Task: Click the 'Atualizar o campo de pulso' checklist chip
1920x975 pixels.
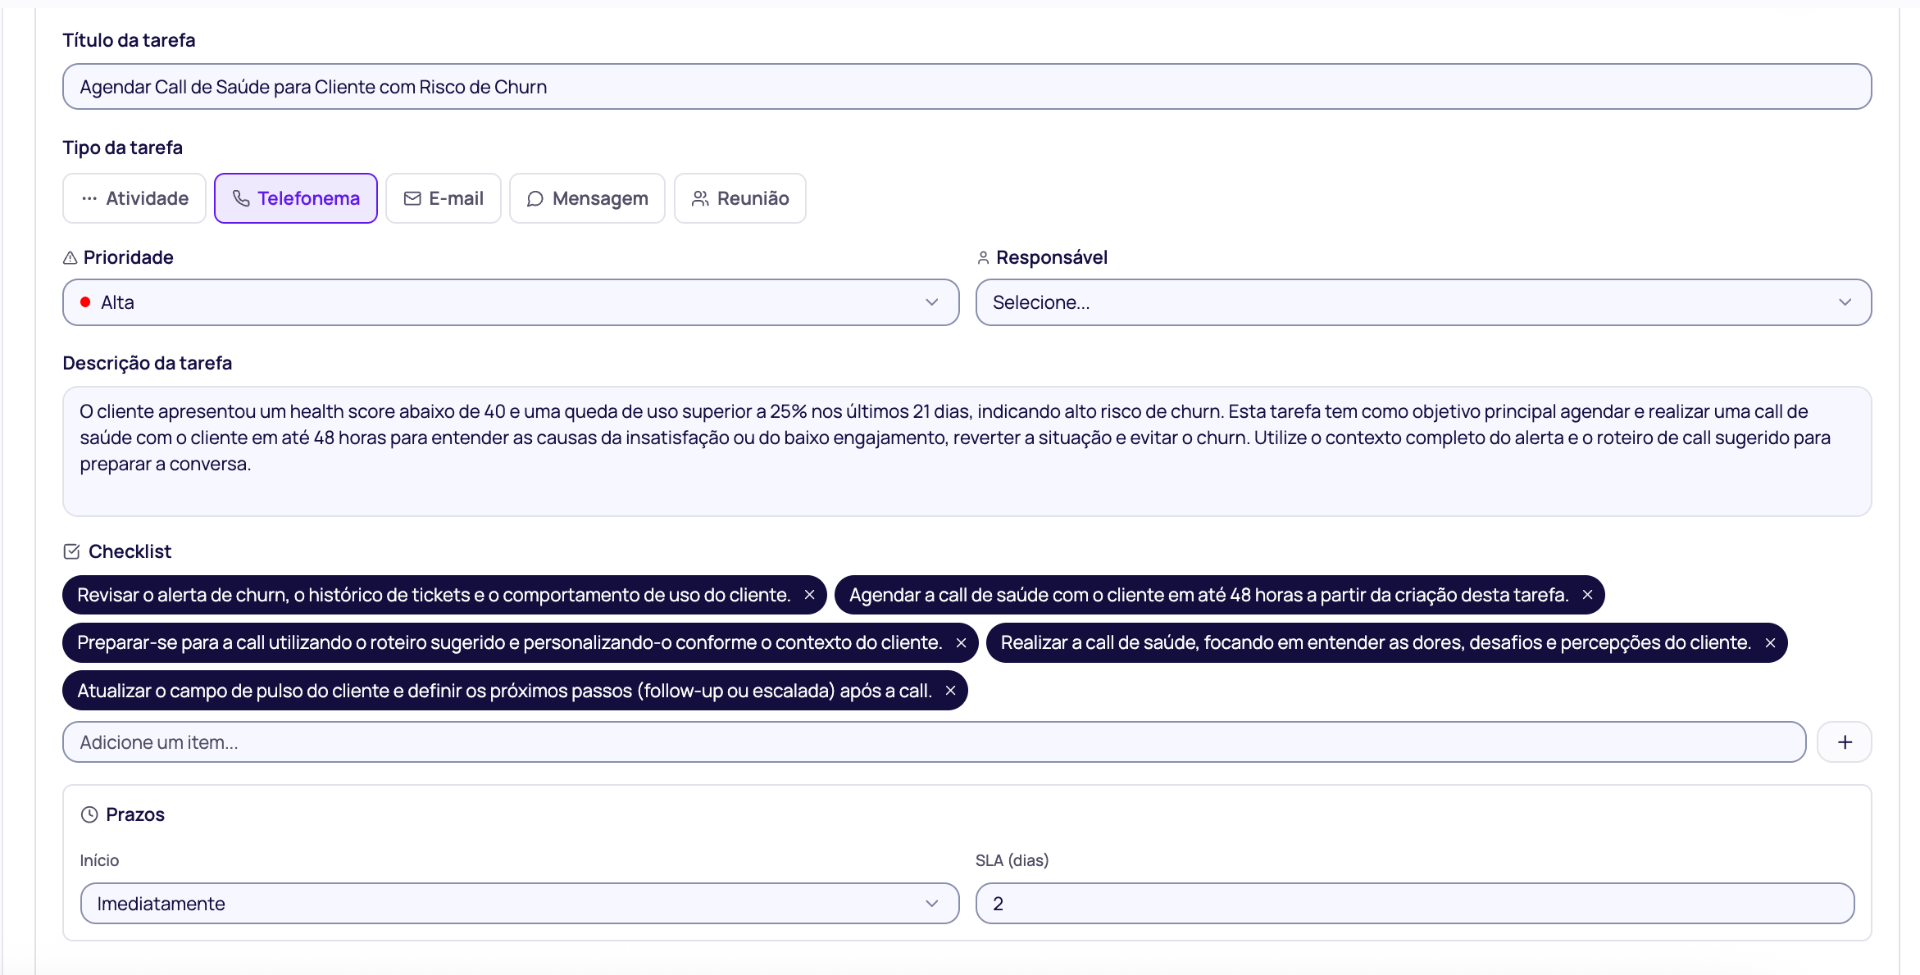Action: 515,691
